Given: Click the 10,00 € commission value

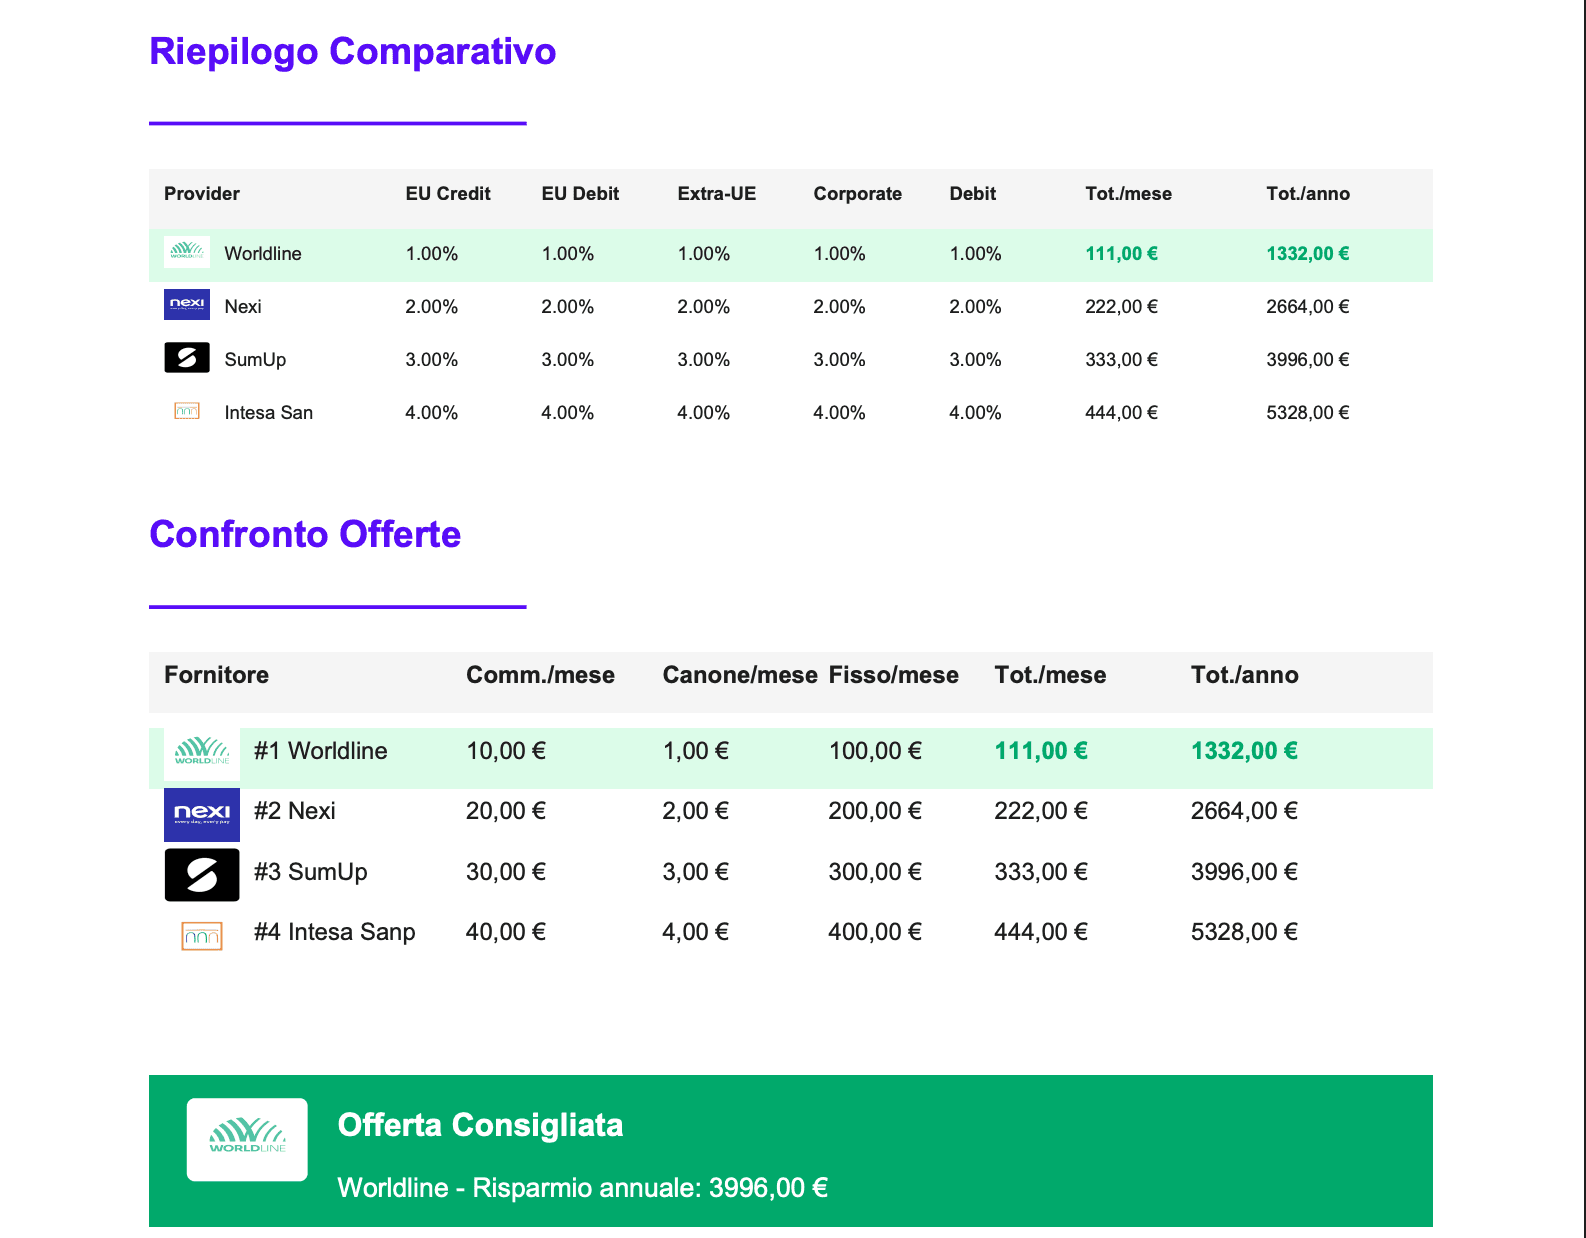Looking at the screenshot, I should (x=506, y=751).
